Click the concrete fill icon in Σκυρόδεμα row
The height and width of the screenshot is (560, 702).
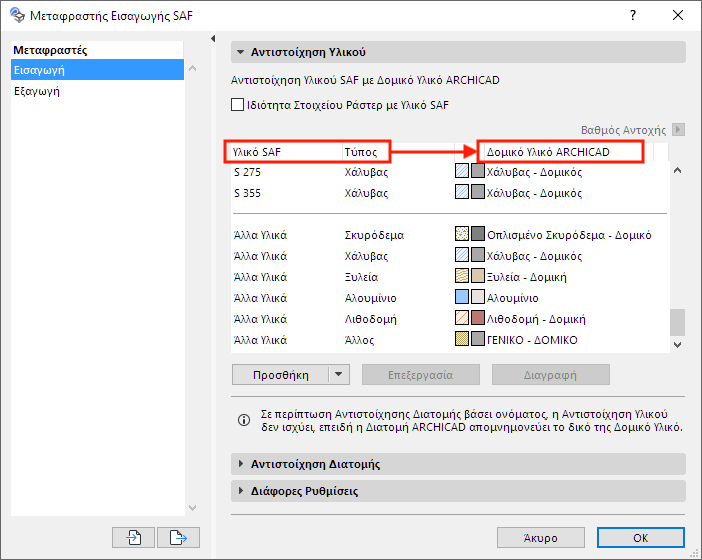(462, 233)
